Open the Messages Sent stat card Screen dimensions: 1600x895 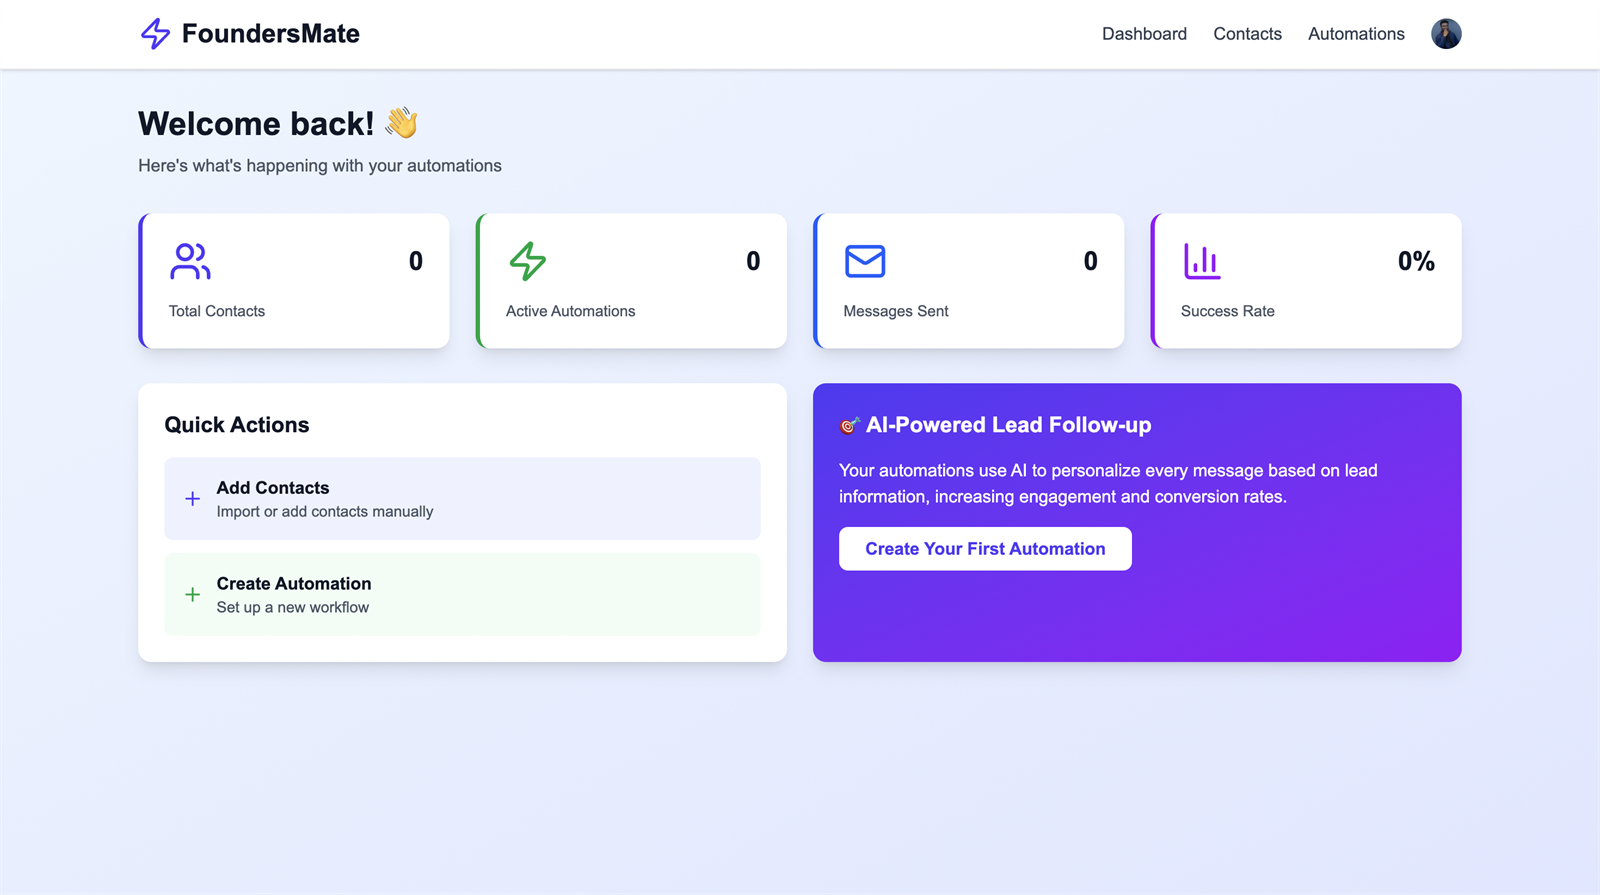click(x=969, y=281)
